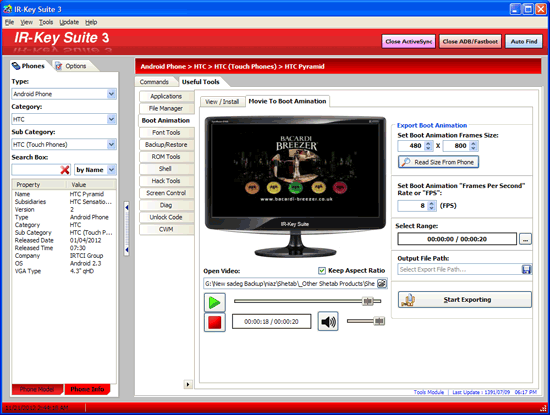
Task: Open the Shell section
Action: 166,169
